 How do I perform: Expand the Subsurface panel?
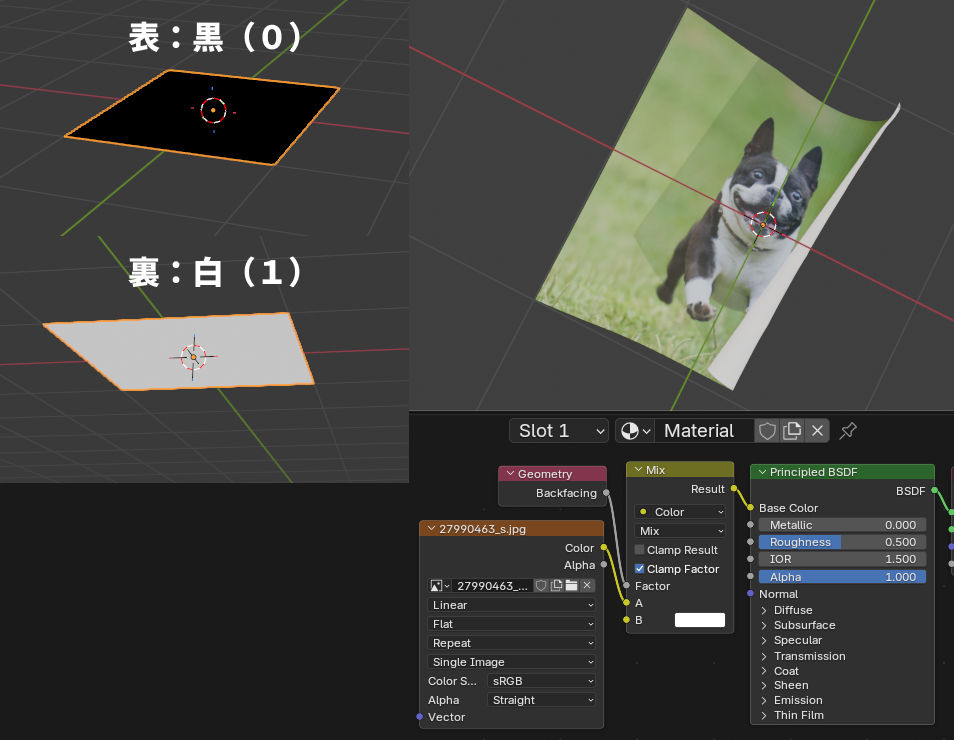(764, 625)
